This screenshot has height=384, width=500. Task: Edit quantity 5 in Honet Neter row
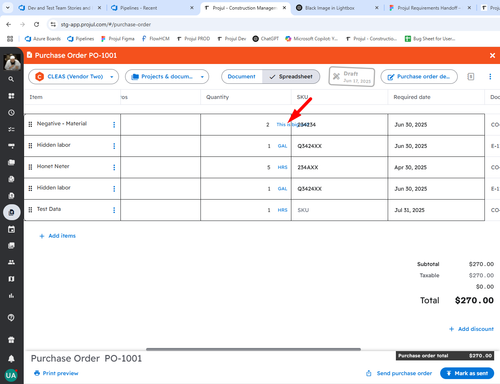pyautogui.click(x=268, y=167)
